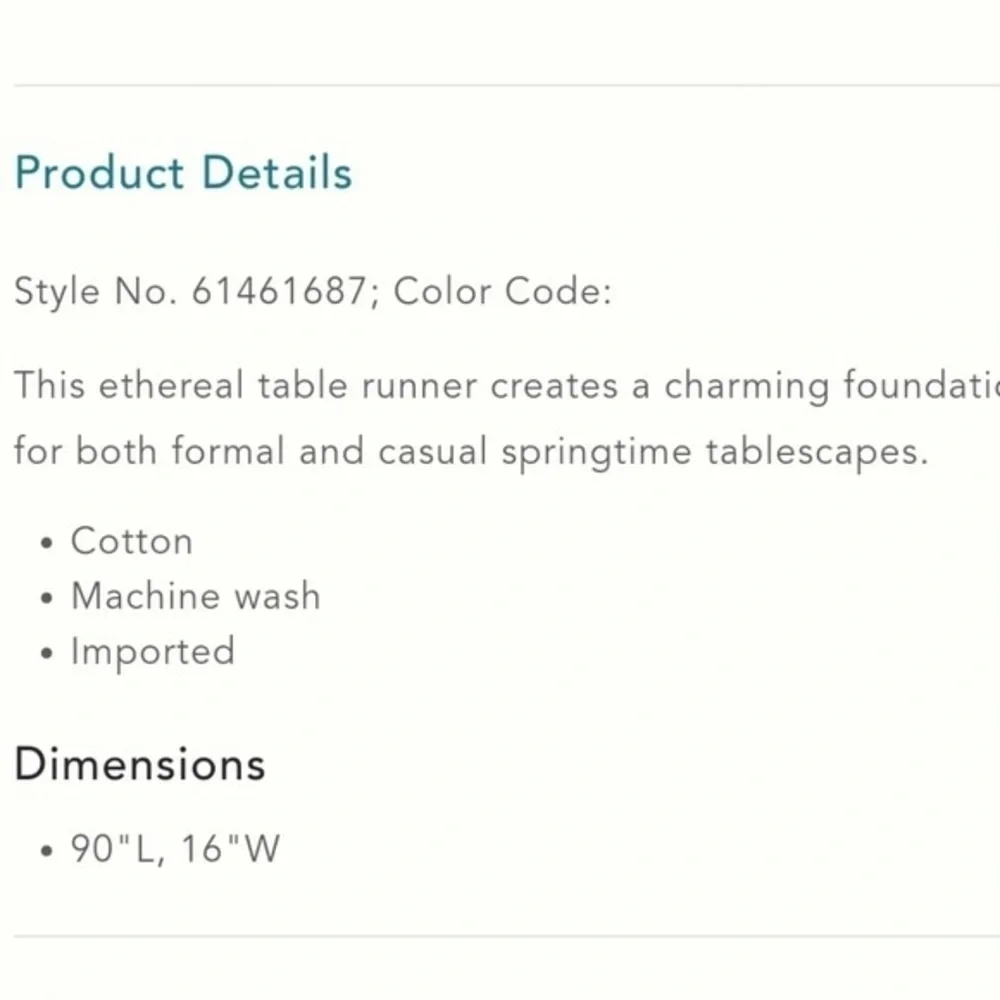Click the bullet dot before Cotton
This screenshot has width=1000, height=1000.
tap(46, 543)
